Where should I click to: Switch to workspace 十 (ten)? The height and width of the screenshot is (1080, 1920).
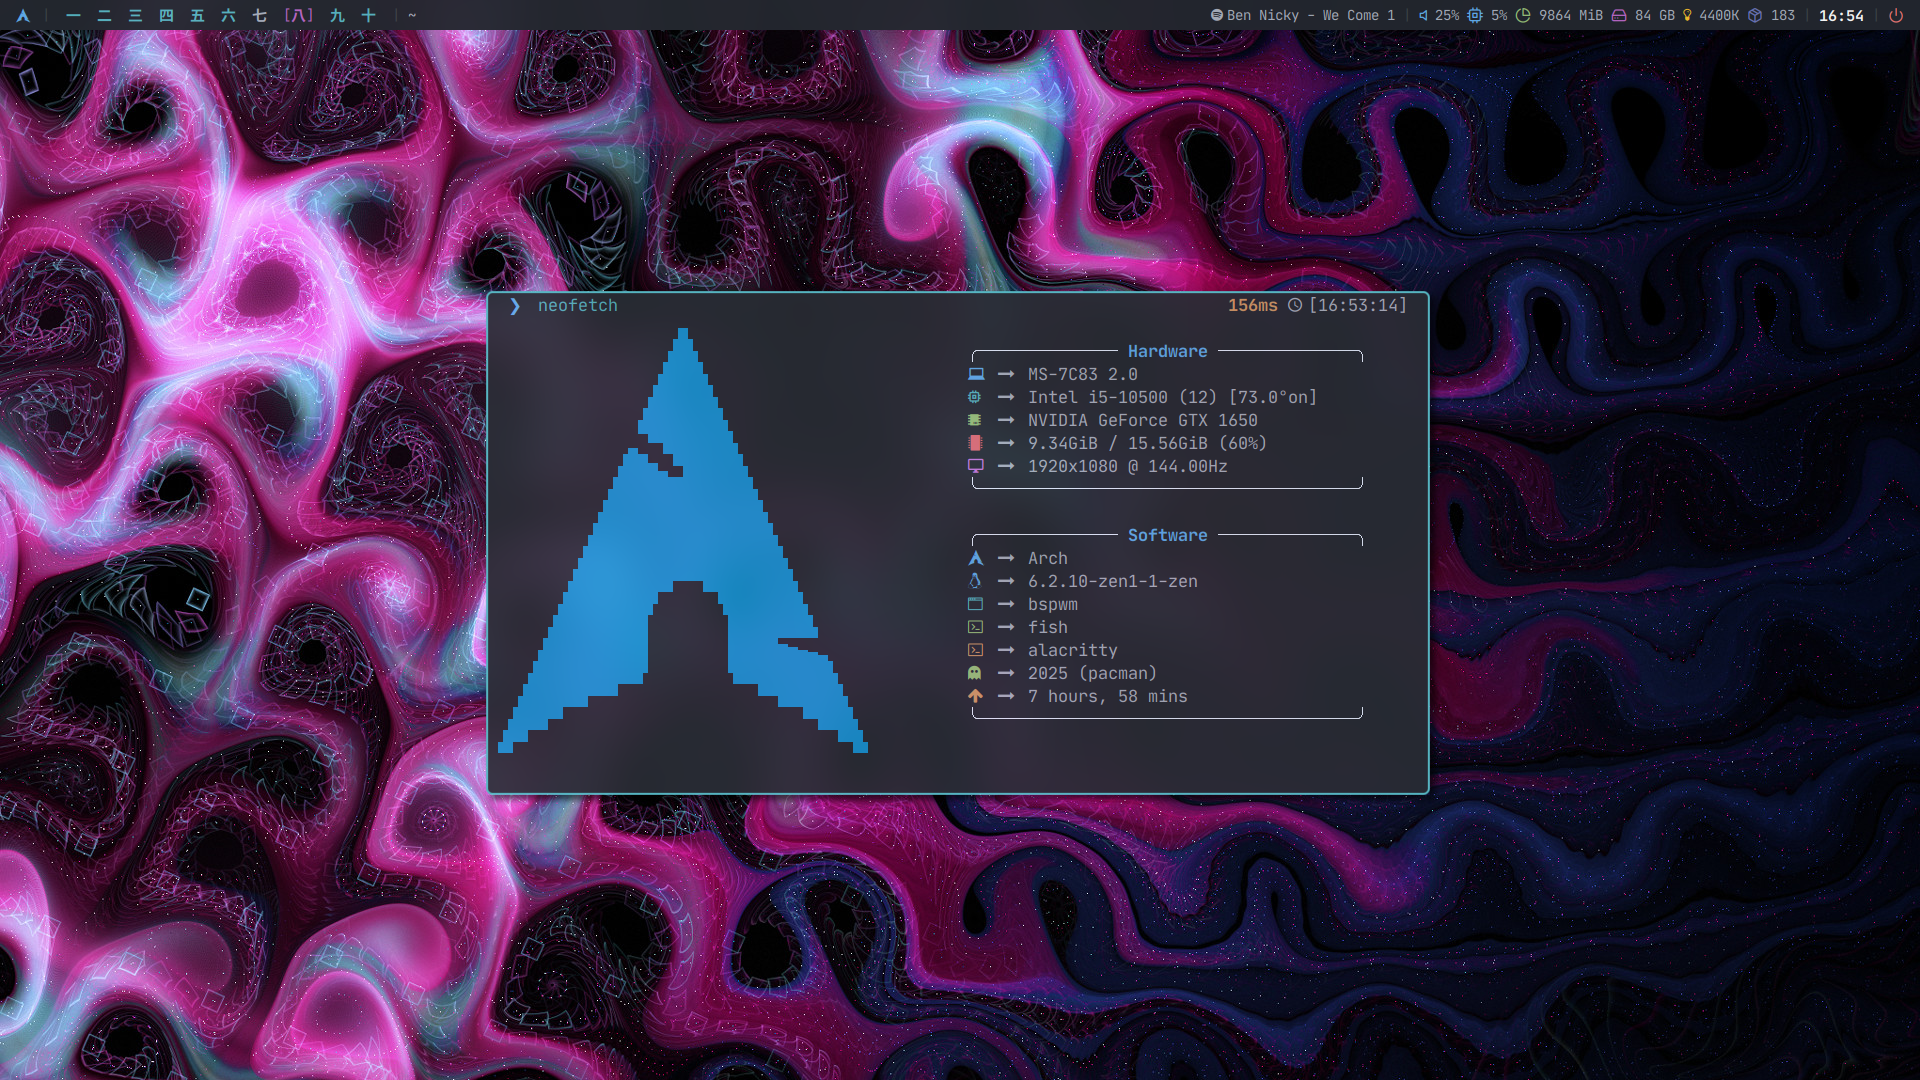click(368, 15)
